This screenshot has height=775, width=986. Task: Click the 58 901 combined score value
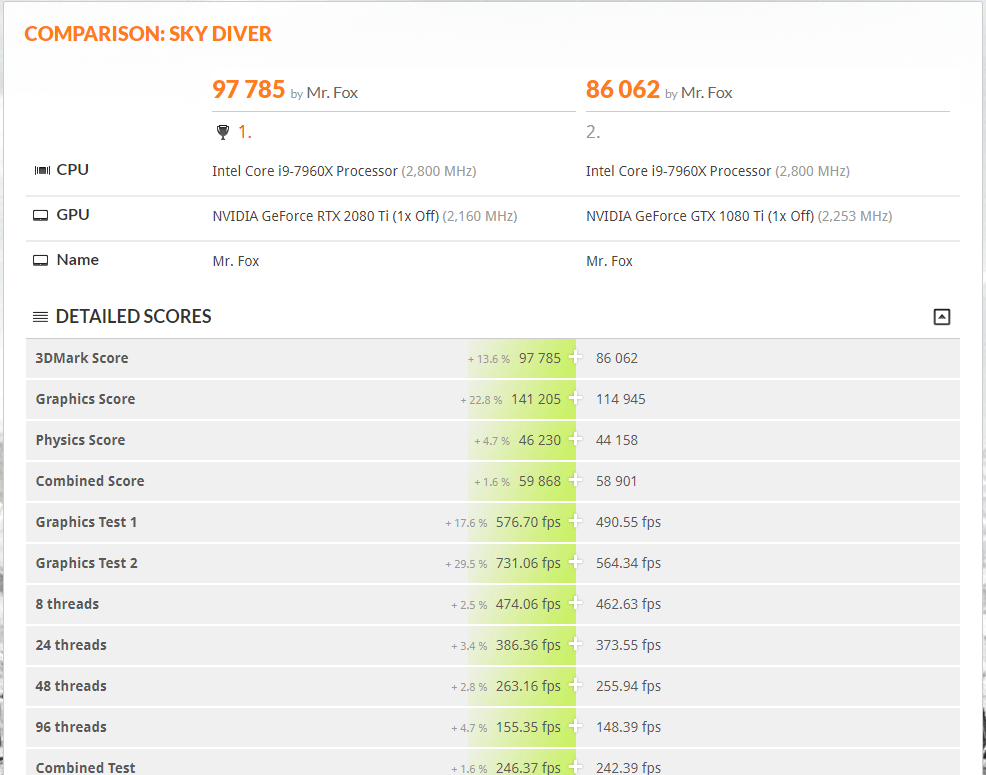click(616, 481)
